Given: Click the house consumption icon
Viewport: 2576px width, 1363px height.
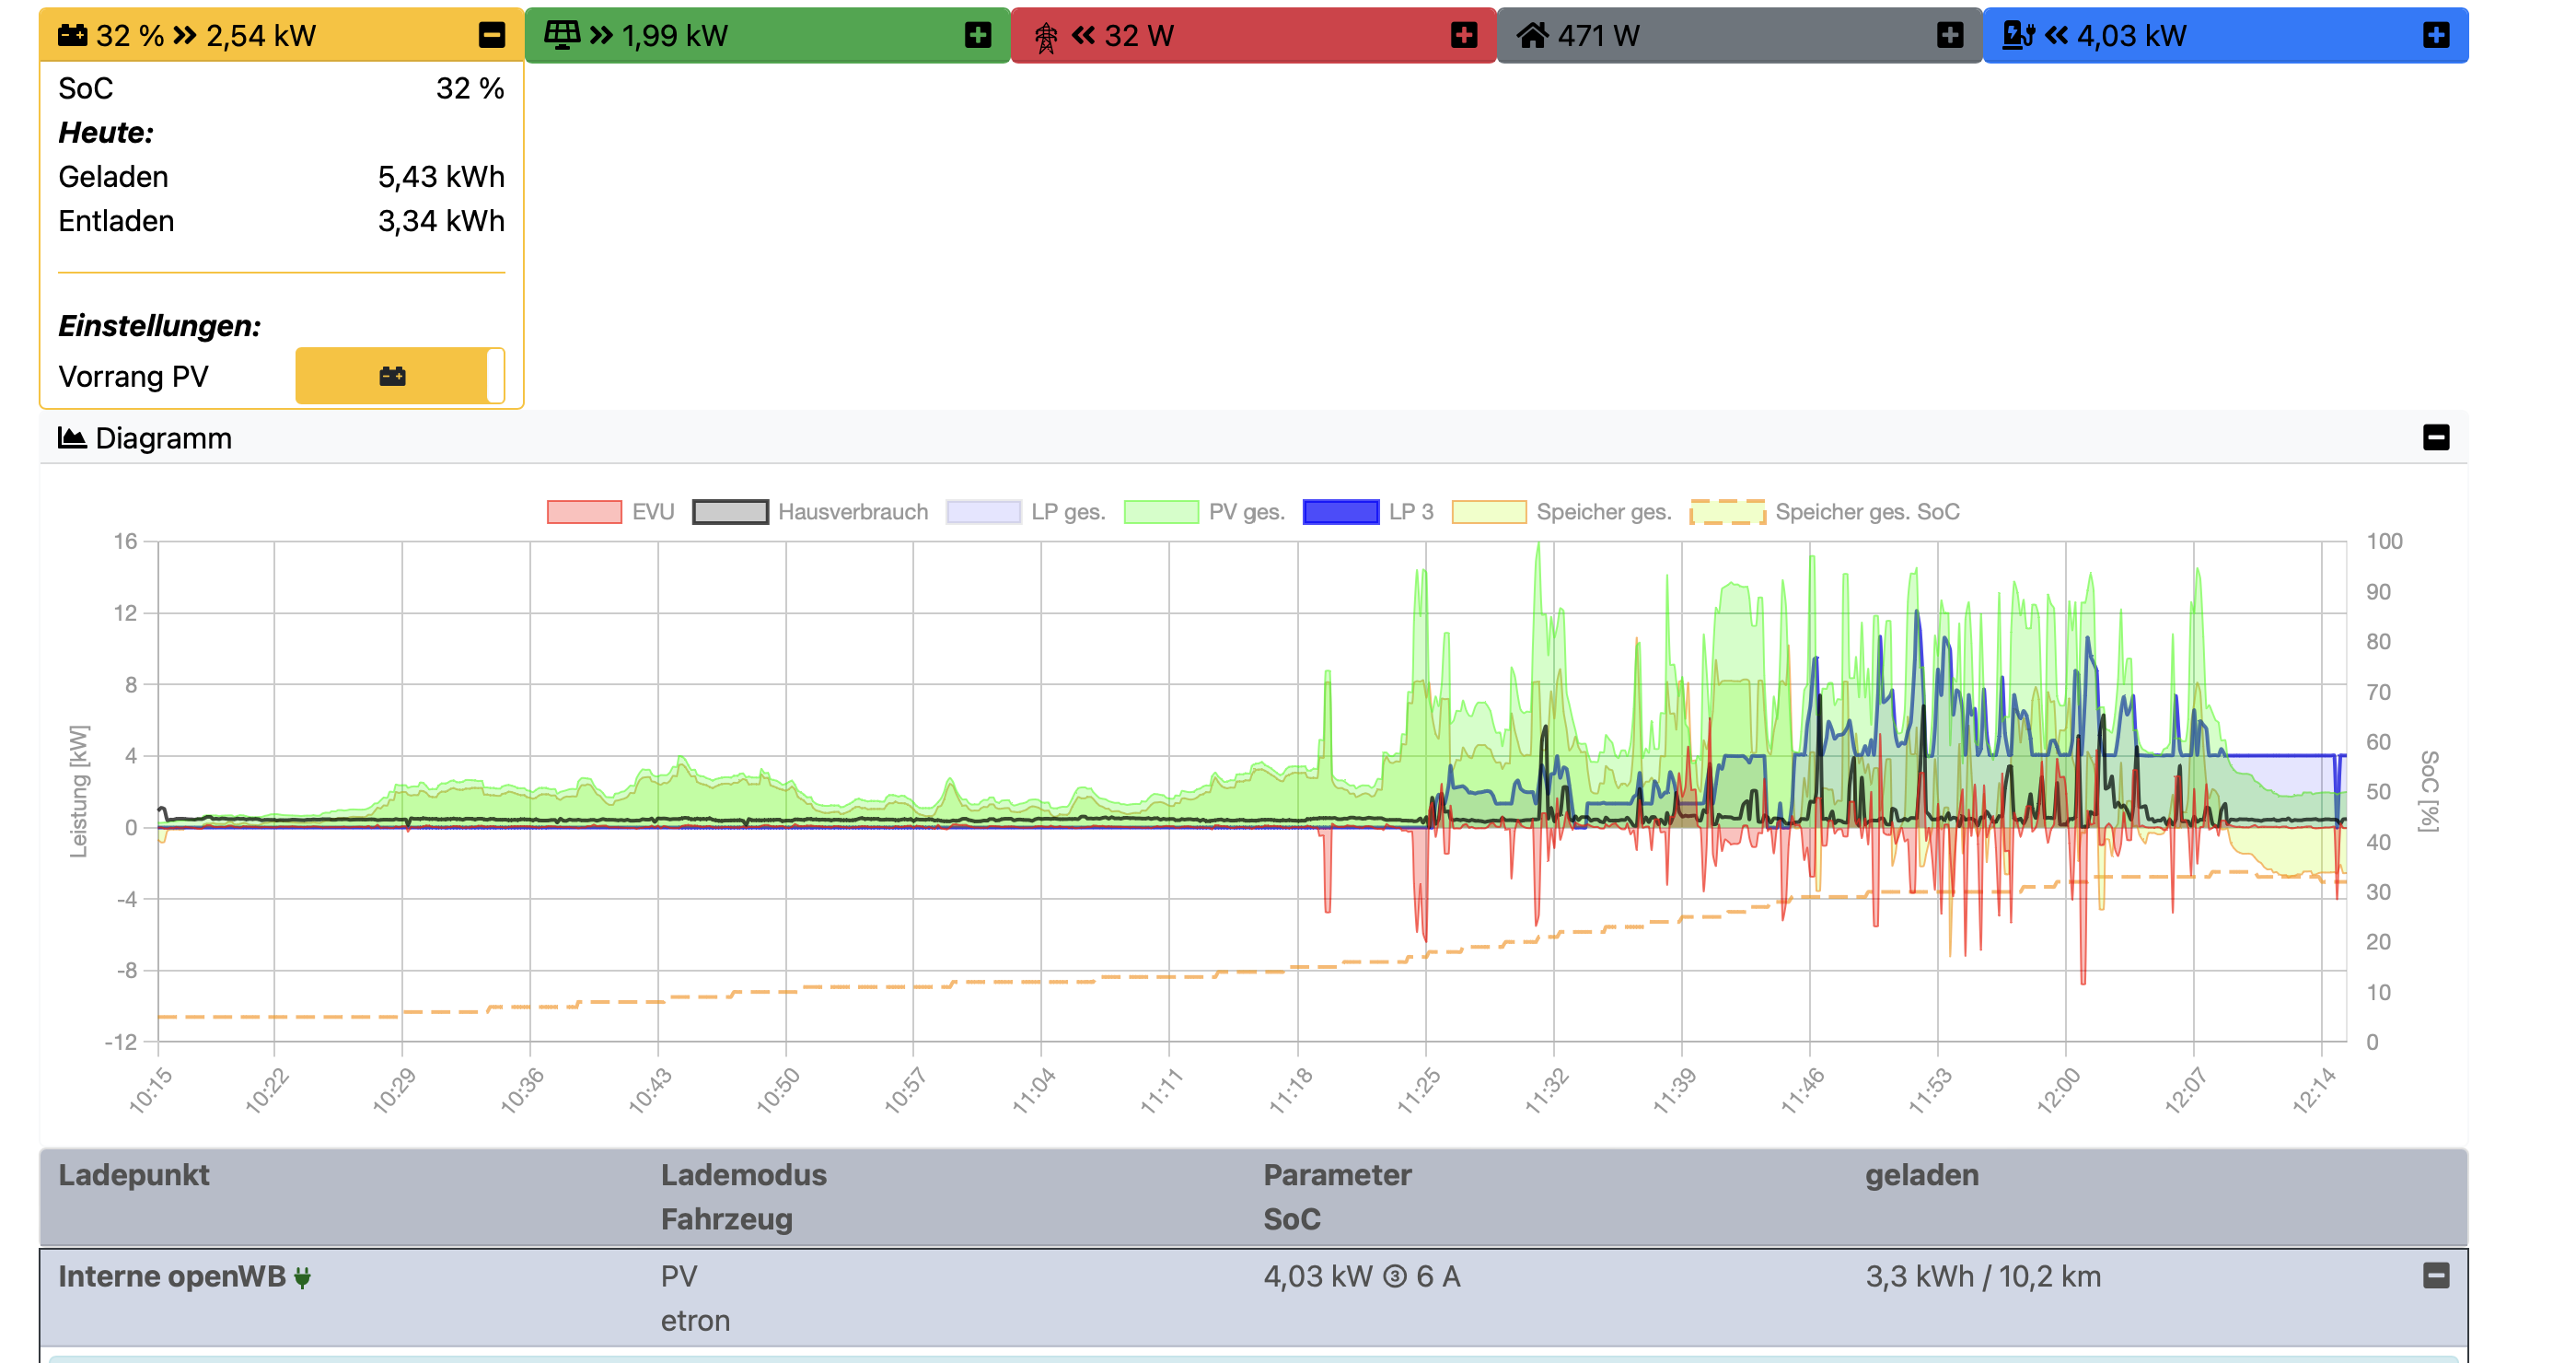Looking at the screenshot, I should point(1532,36).
